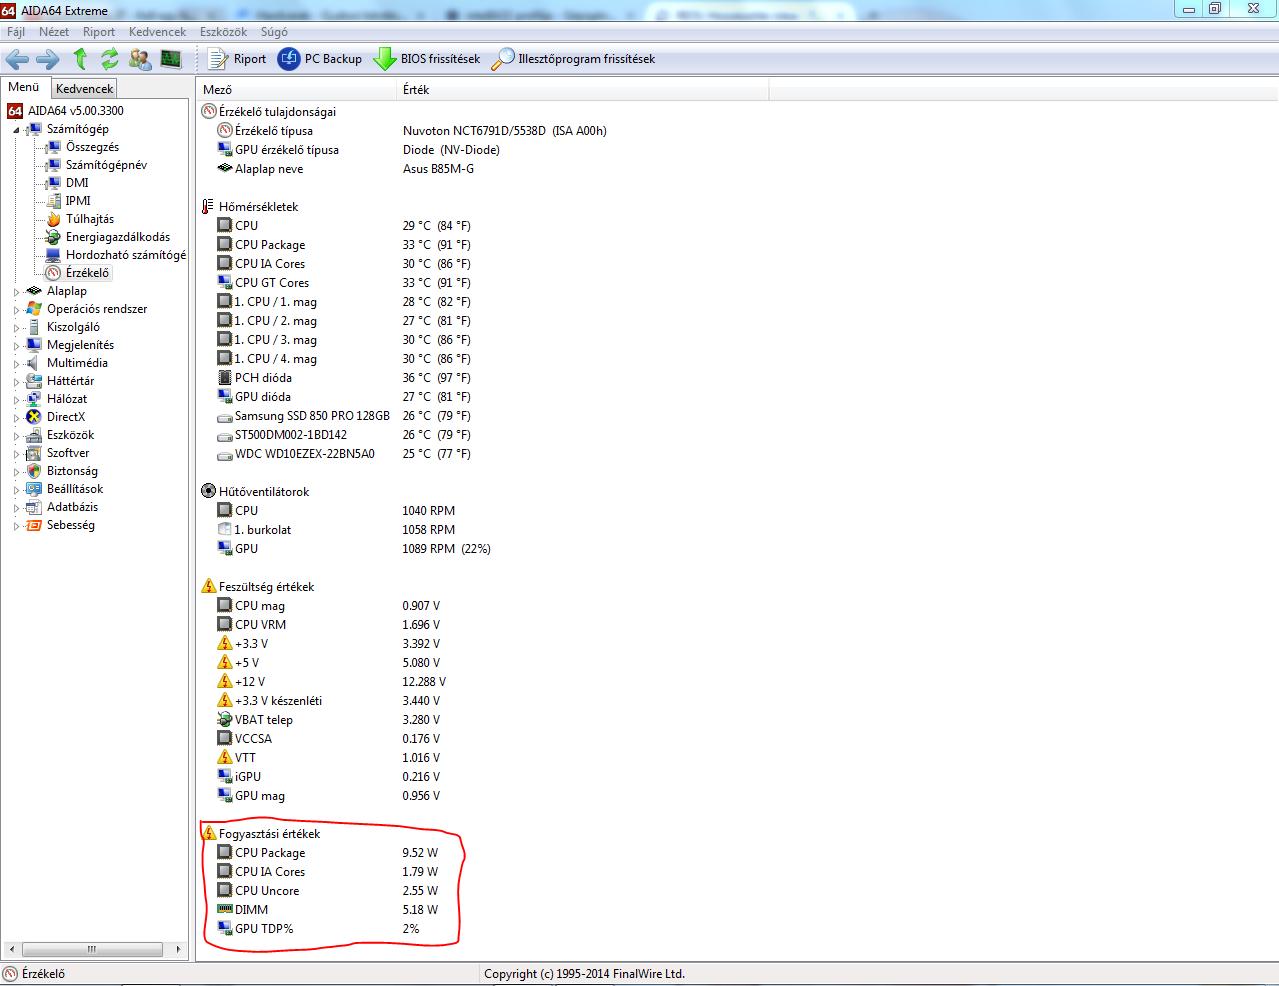
Task: Click the green Up arrow toolbar icon
Action: click(81, 59)
